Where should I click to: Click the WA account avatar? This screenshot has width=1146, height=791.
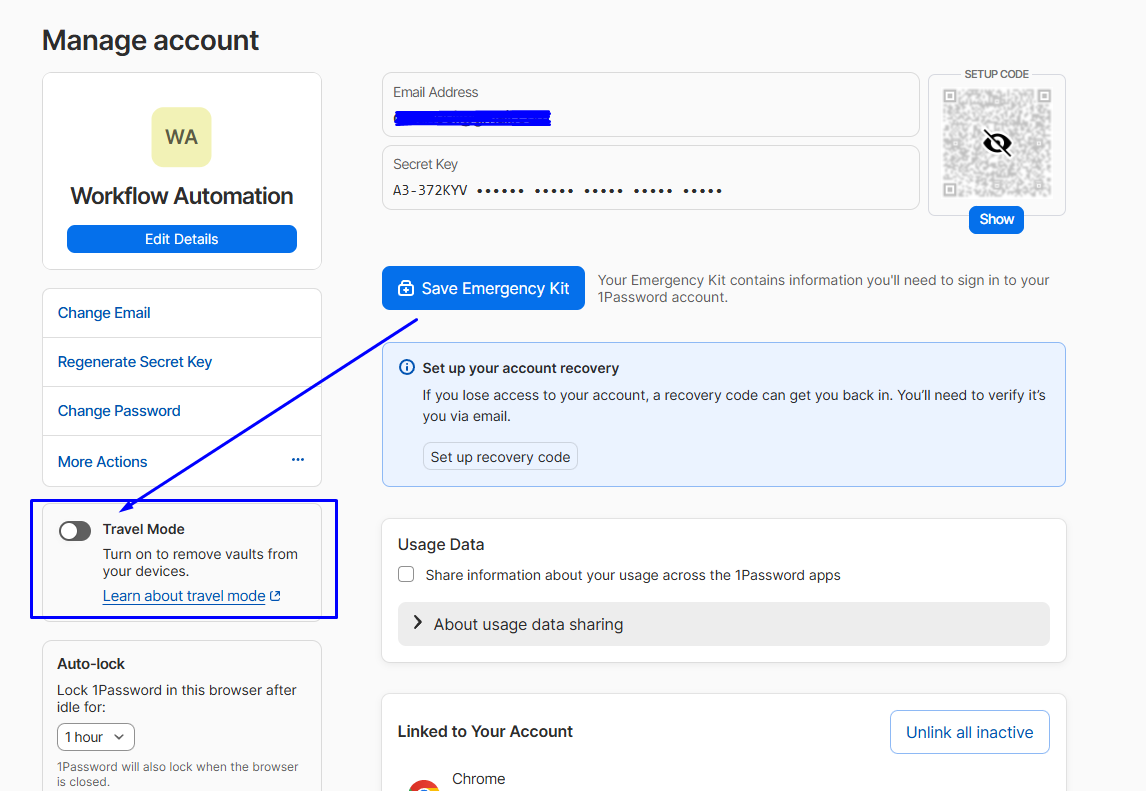(181, 137)
